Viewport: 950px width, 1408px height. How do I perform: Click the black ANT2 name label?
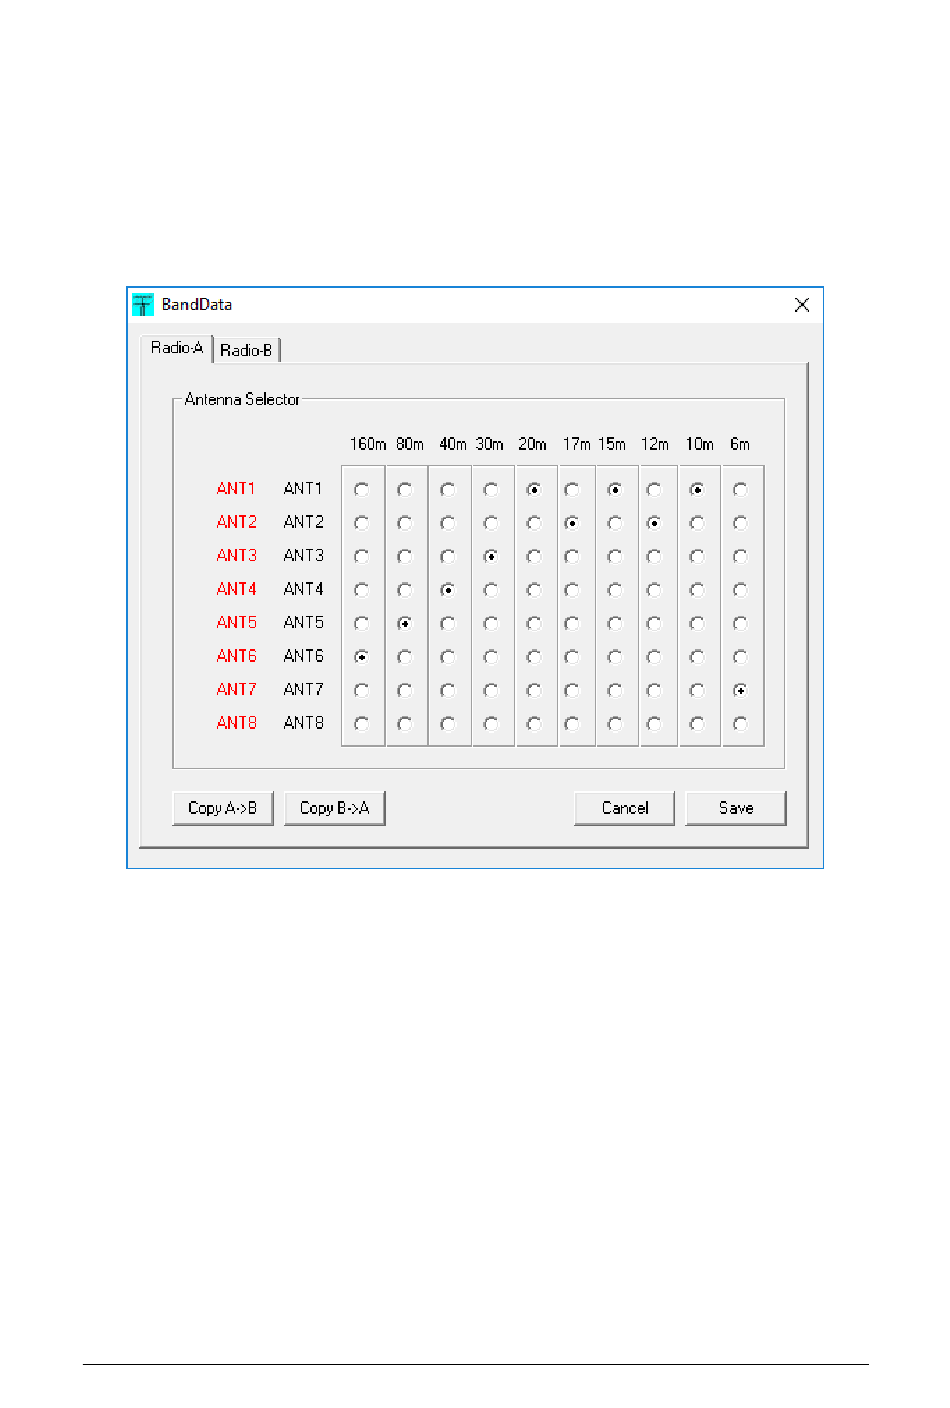303,522
